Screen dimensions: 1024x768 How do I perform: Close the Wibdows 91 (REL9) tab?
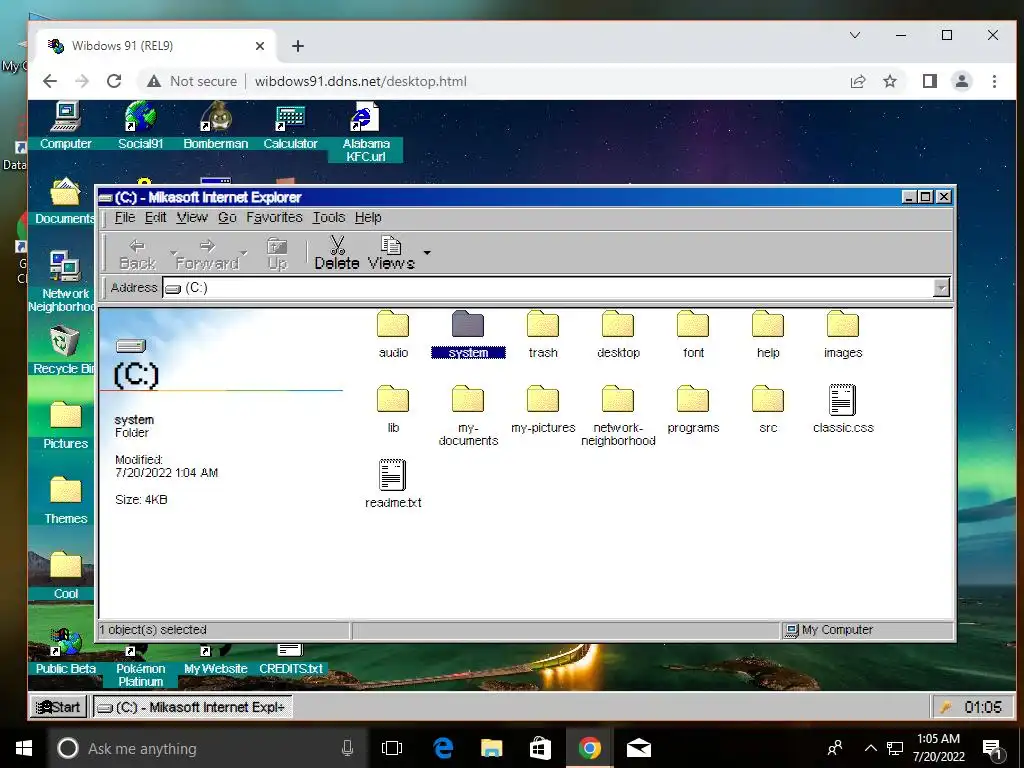tap(260, 46)
